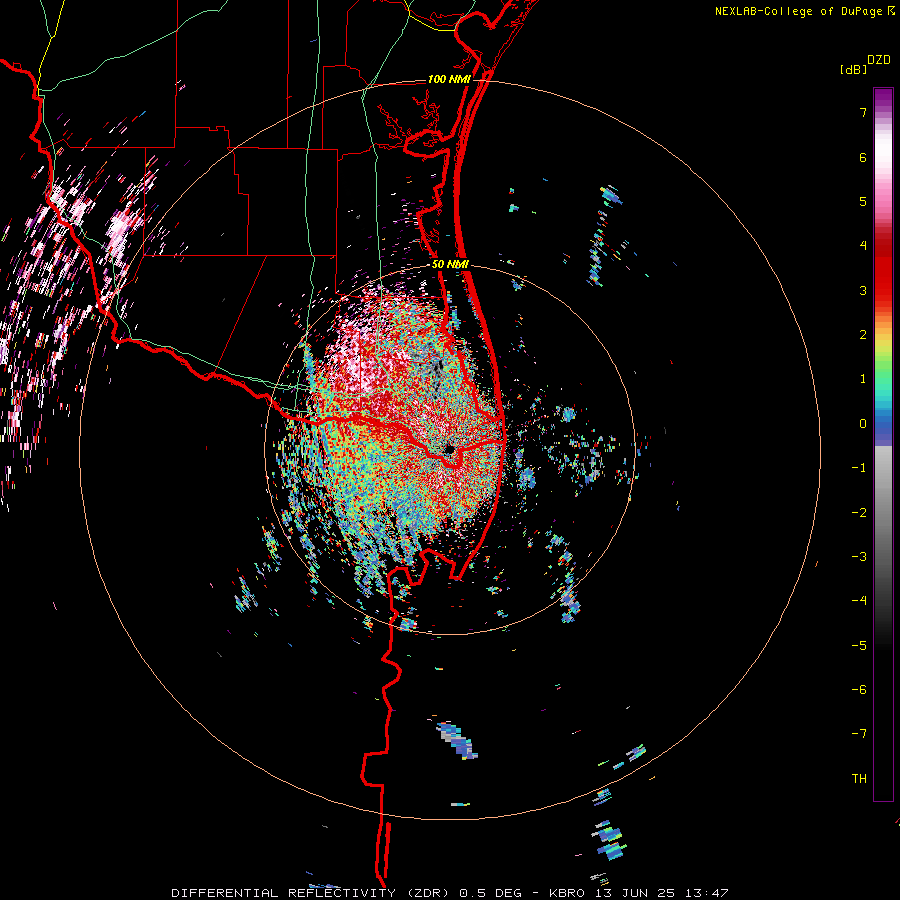Screen dimensions: 900x900
Task: Click the red segment of the color bar
Action: tap(883, 270)
